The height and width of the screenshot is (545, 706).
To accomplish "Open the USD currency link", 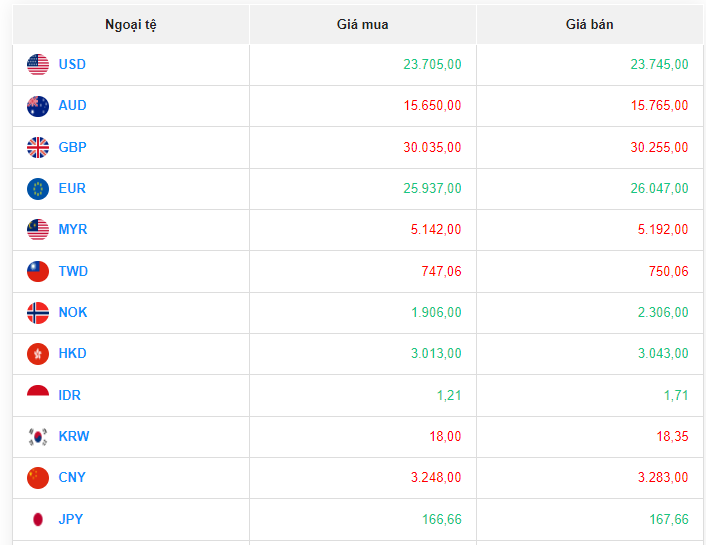I will tap(72, 65).
